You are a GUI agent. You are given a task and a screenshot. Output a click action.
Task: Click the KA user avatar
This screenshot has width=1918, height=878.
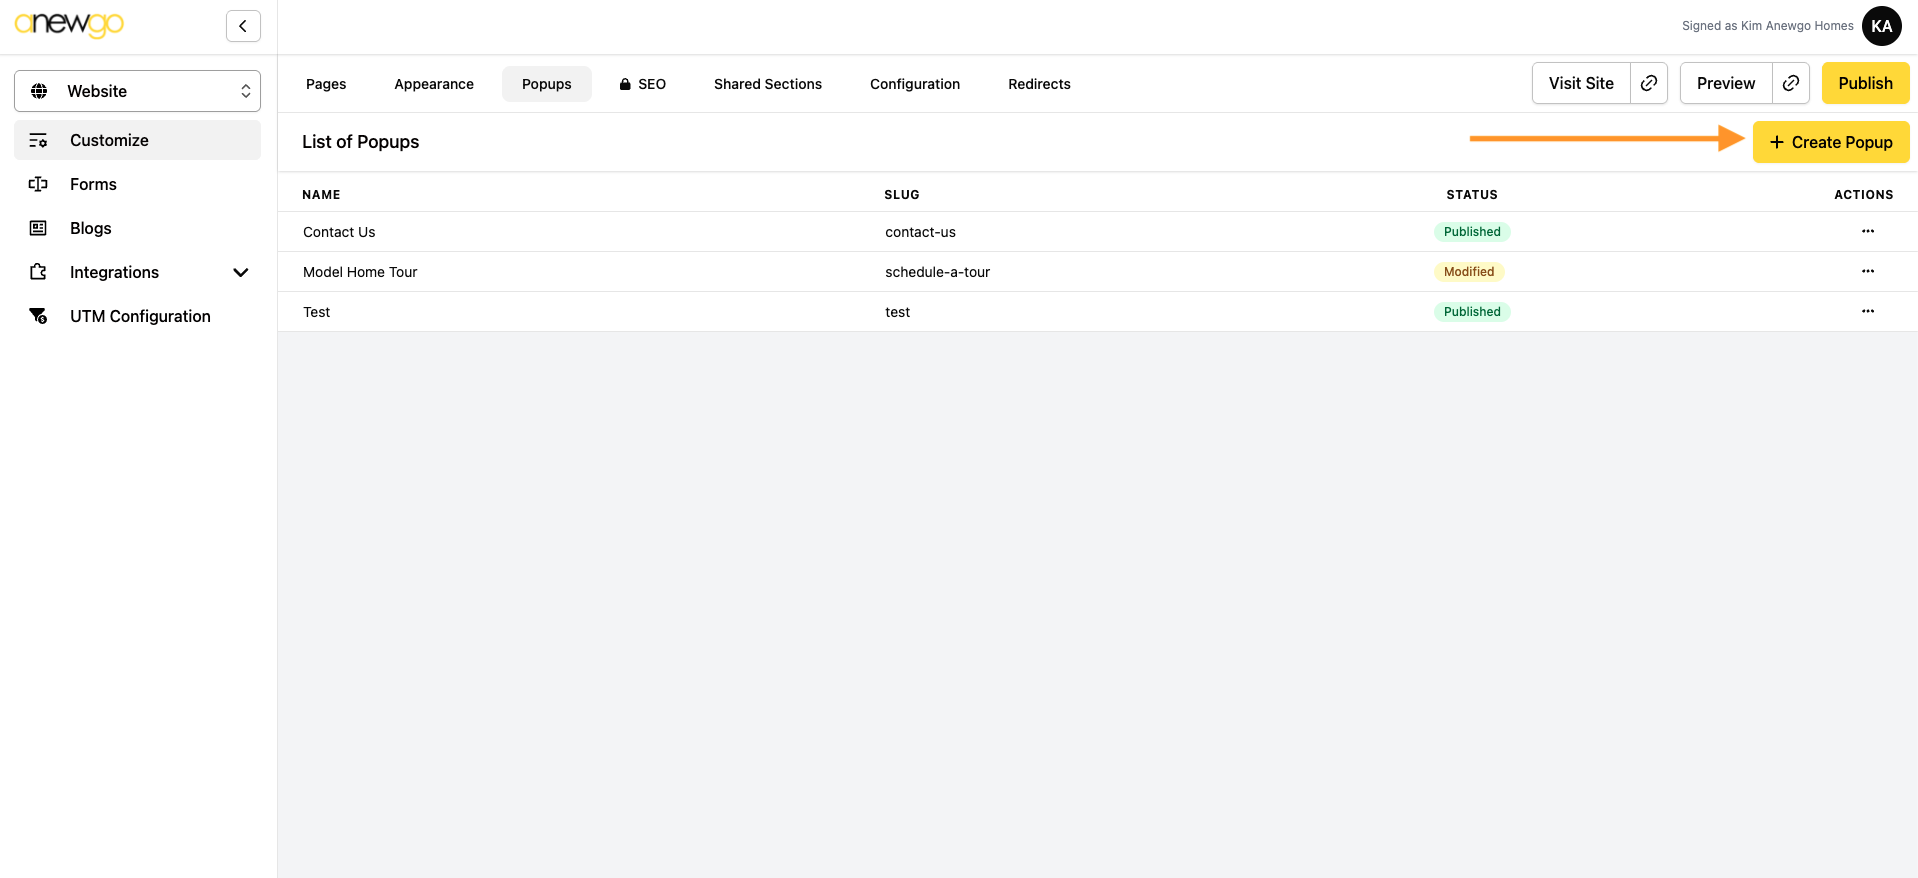tap(1881, 26)
